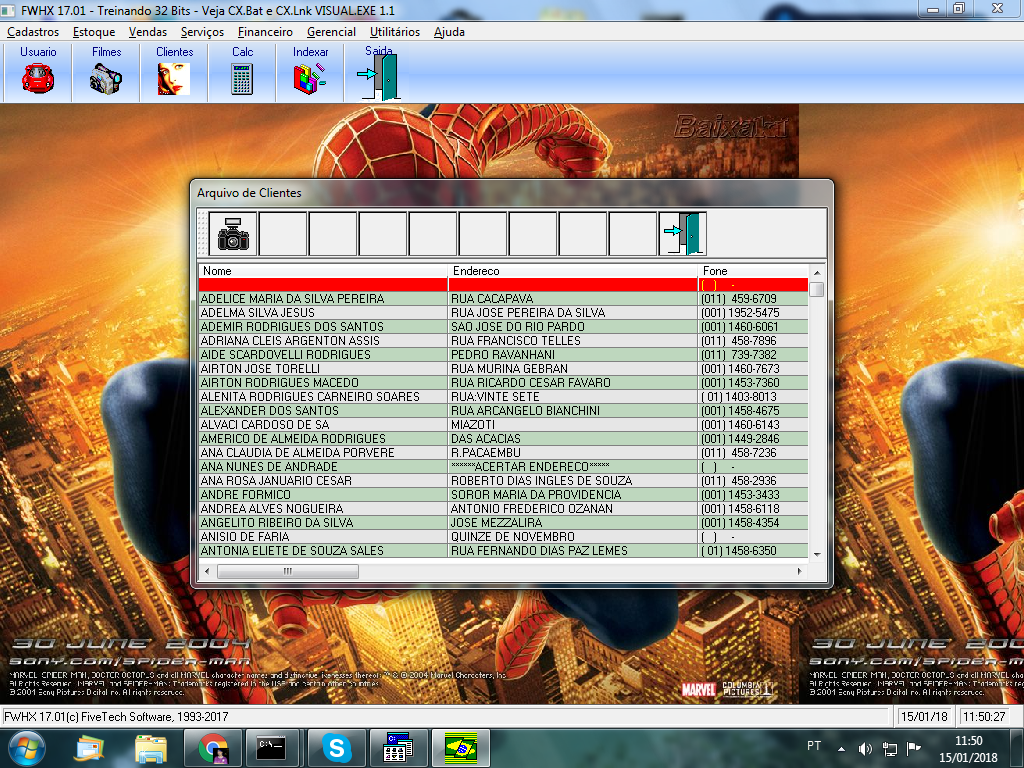
Task: Open the command prompt taskbar icon
Action: click(271, 748)
